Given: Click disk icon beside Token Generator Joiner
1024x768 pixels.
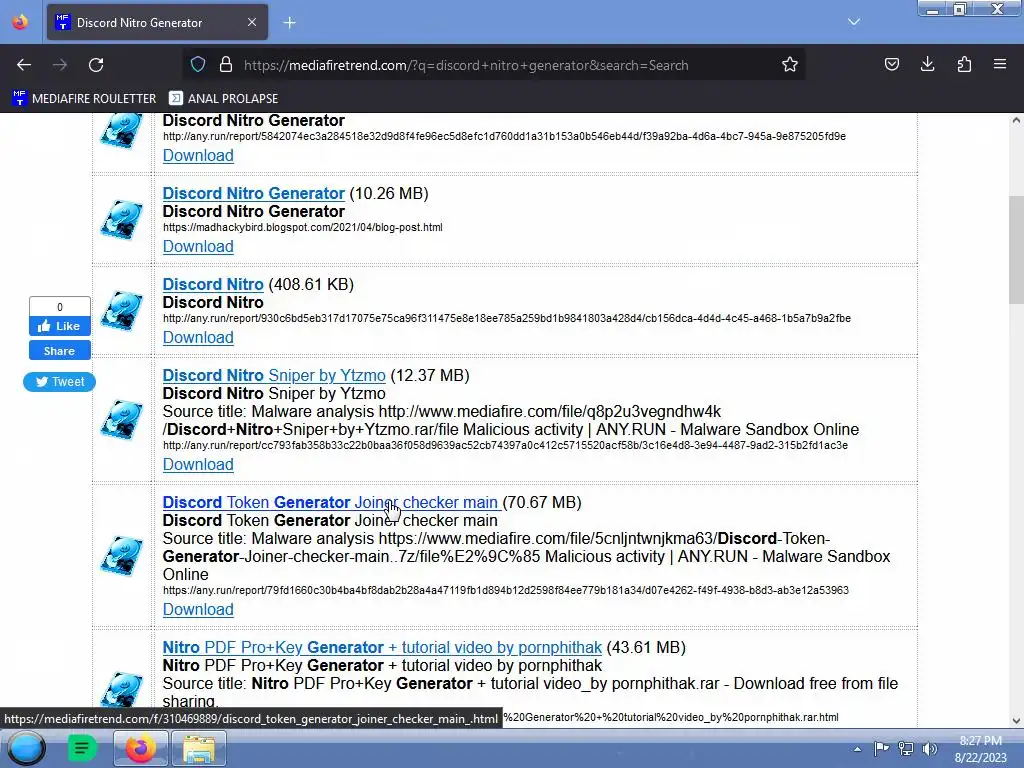Looking at the screenshot, I should (x=122, y=555).
